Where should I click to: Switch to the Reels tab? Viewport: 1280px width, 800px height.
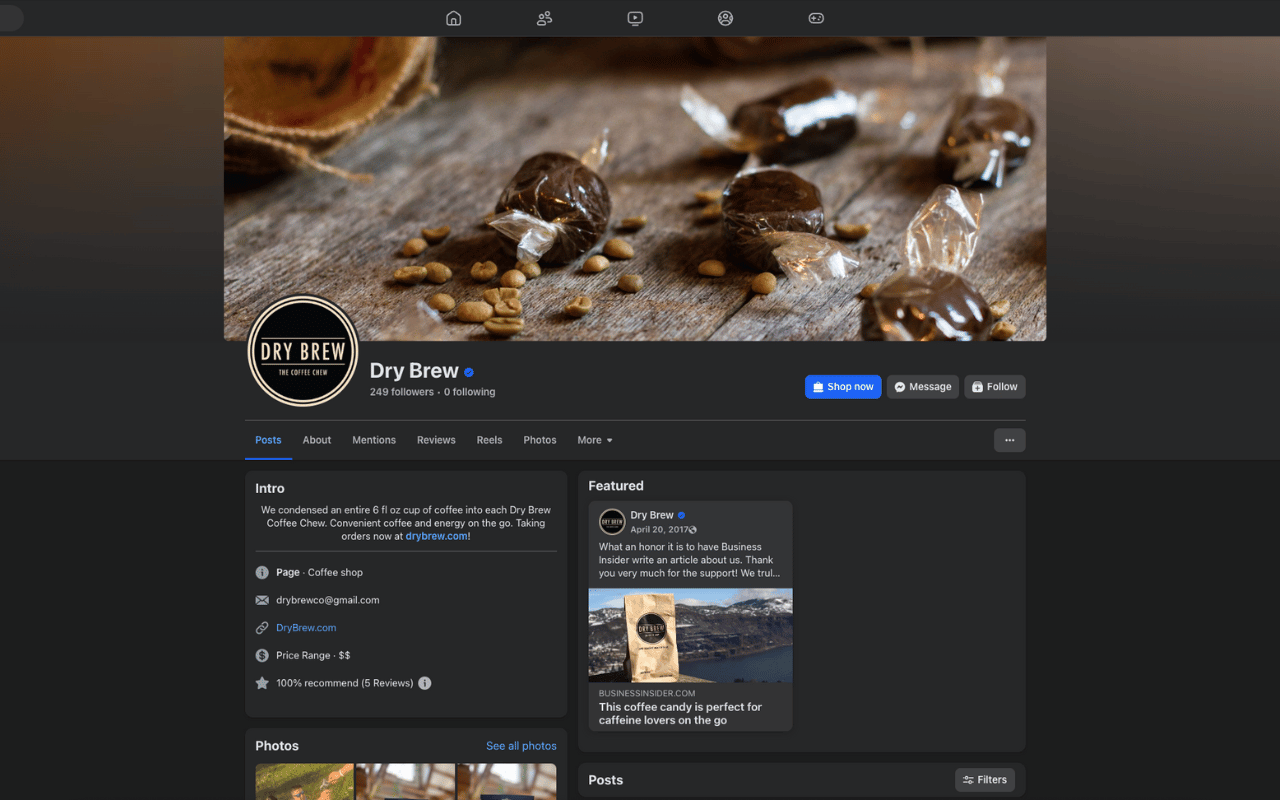coord(489,440)
